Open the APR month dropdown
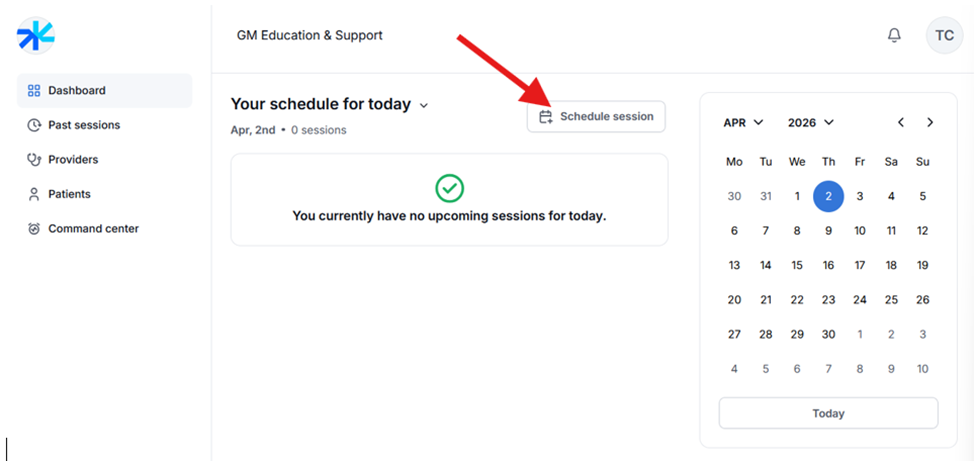Viewport: 975px width, 461px height. tap(743, 123)
